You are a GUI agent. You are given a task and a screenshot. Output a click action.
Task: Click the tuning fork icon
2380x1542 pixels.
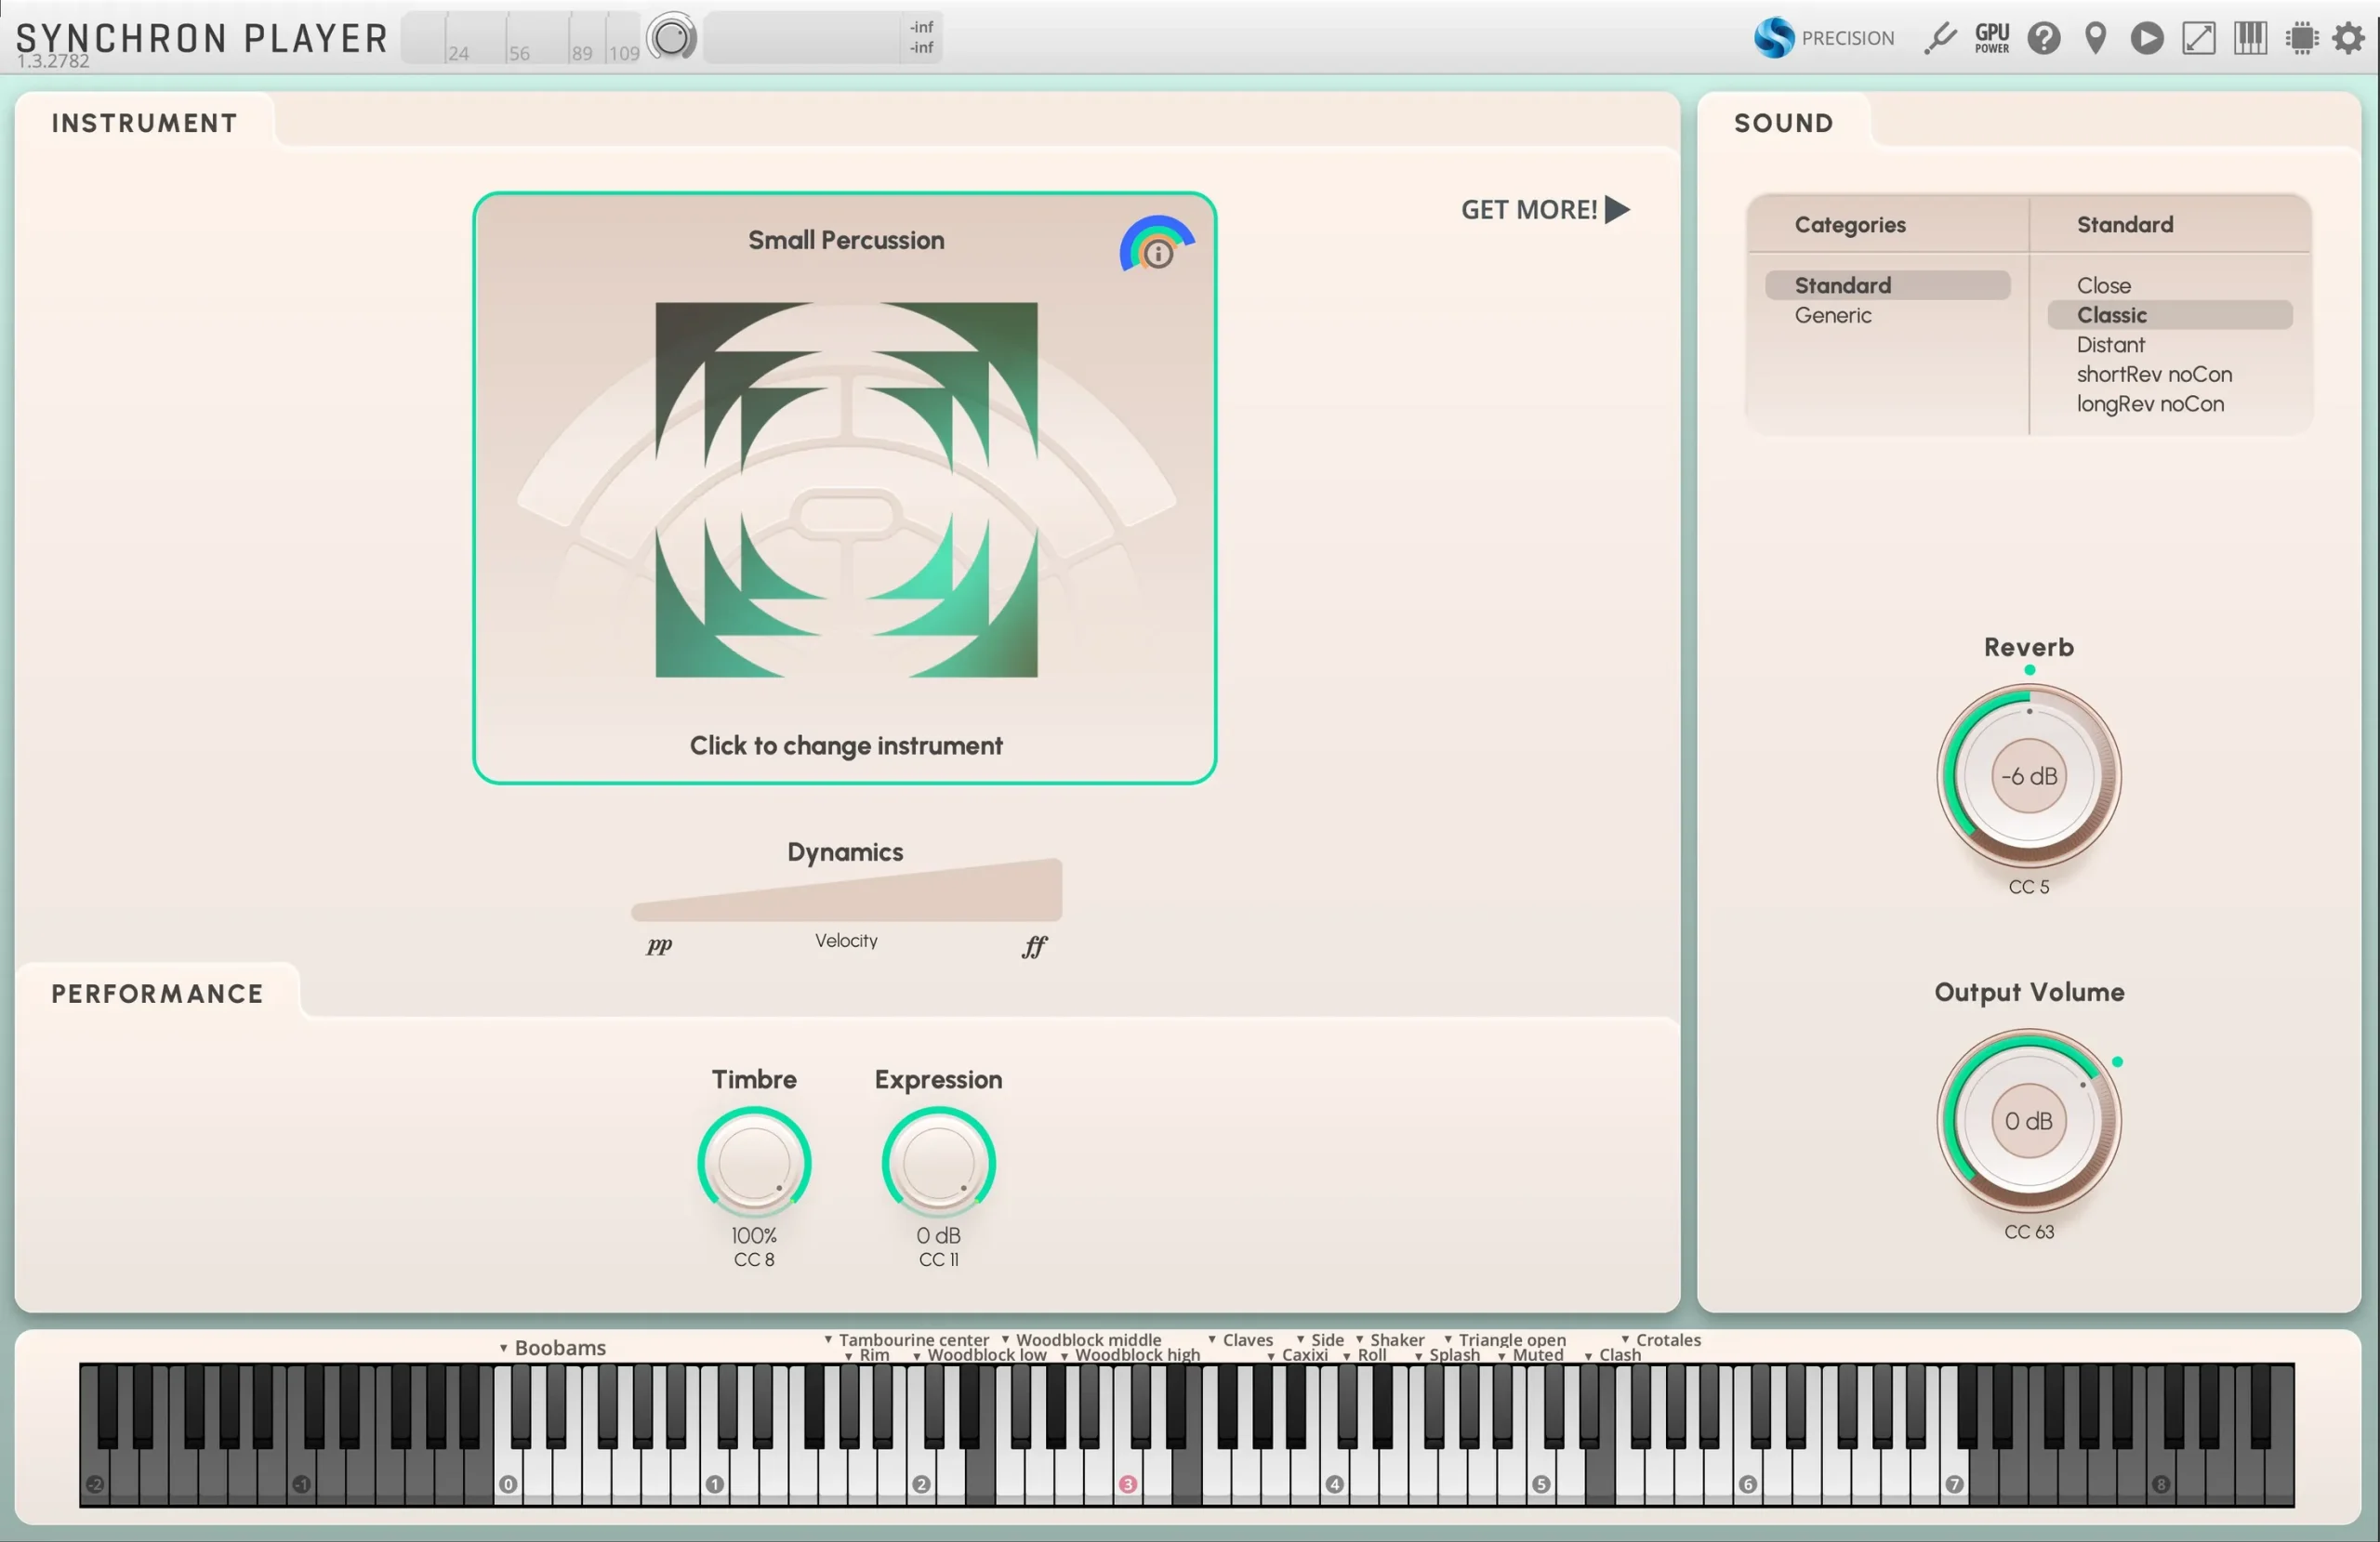[1940, 38]
